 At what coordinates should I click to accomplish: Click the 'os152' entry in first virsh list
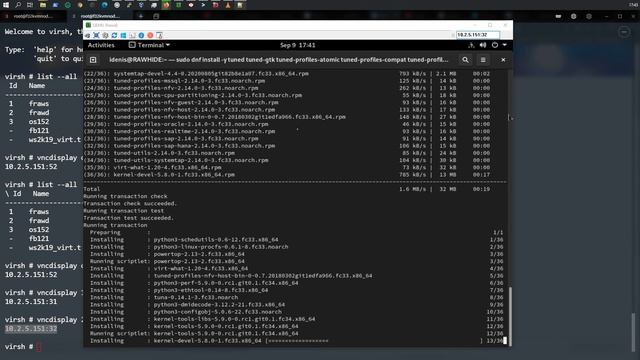pos(39,122)
